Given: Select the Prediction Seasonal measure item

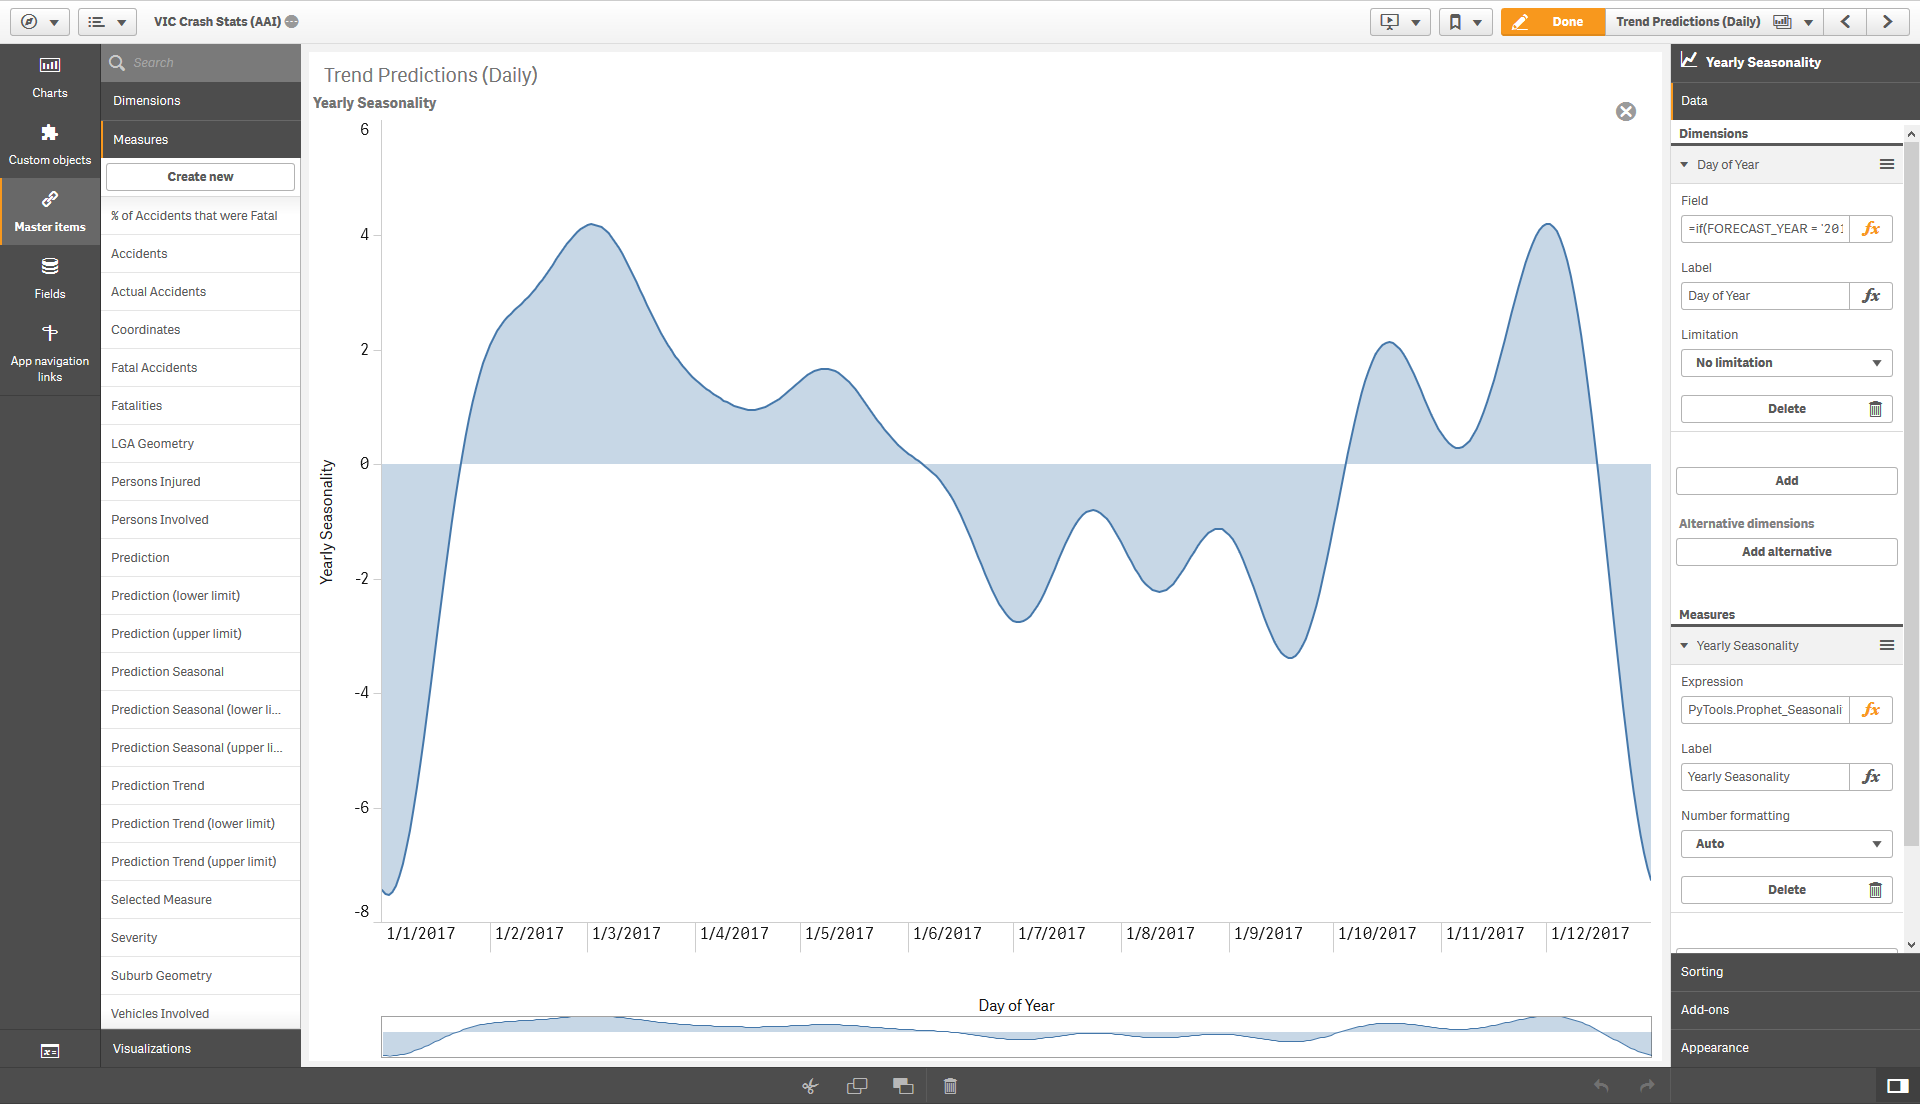Looking at the screenshot, I should pyautogui.click(x=199, y=671).
